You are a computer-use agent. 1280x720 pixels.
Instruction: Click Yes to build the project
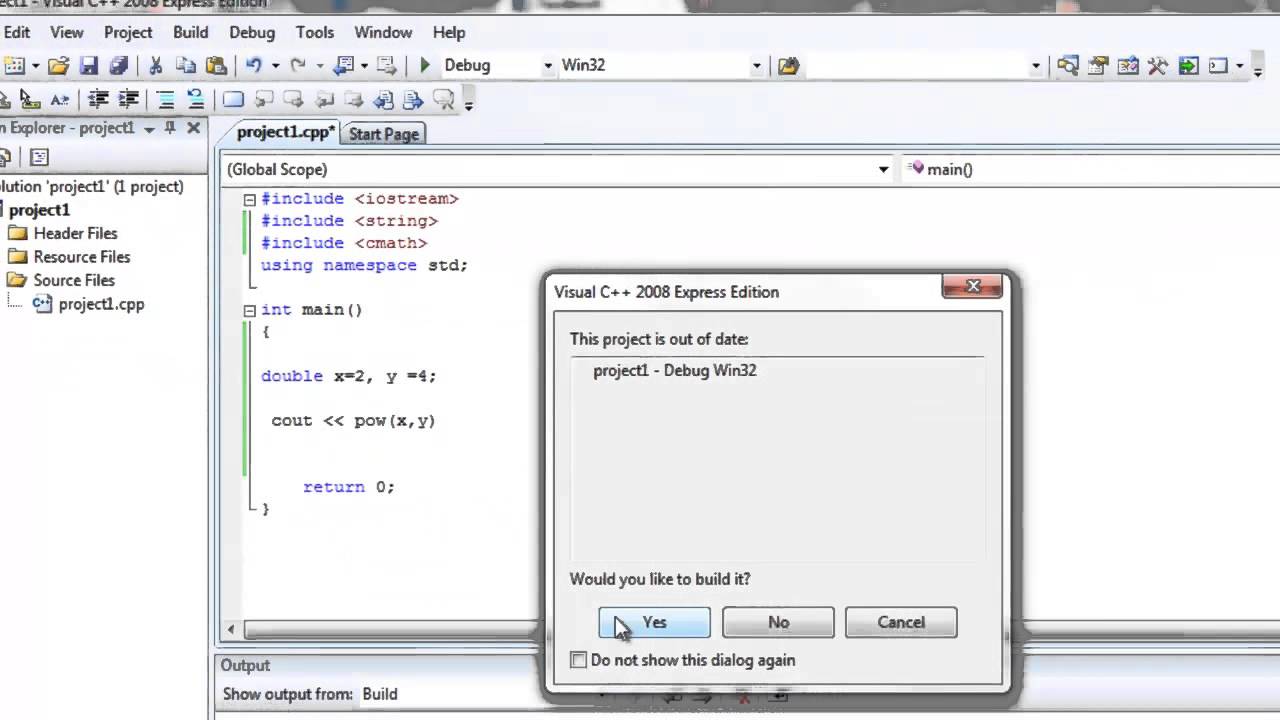point(654,622)
